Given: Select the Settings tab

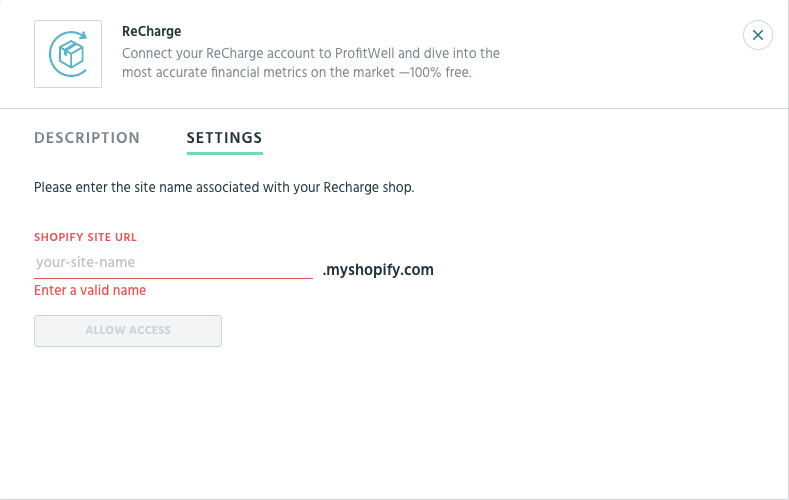Looking at the screenshot, I should click(x=224, y=138).
